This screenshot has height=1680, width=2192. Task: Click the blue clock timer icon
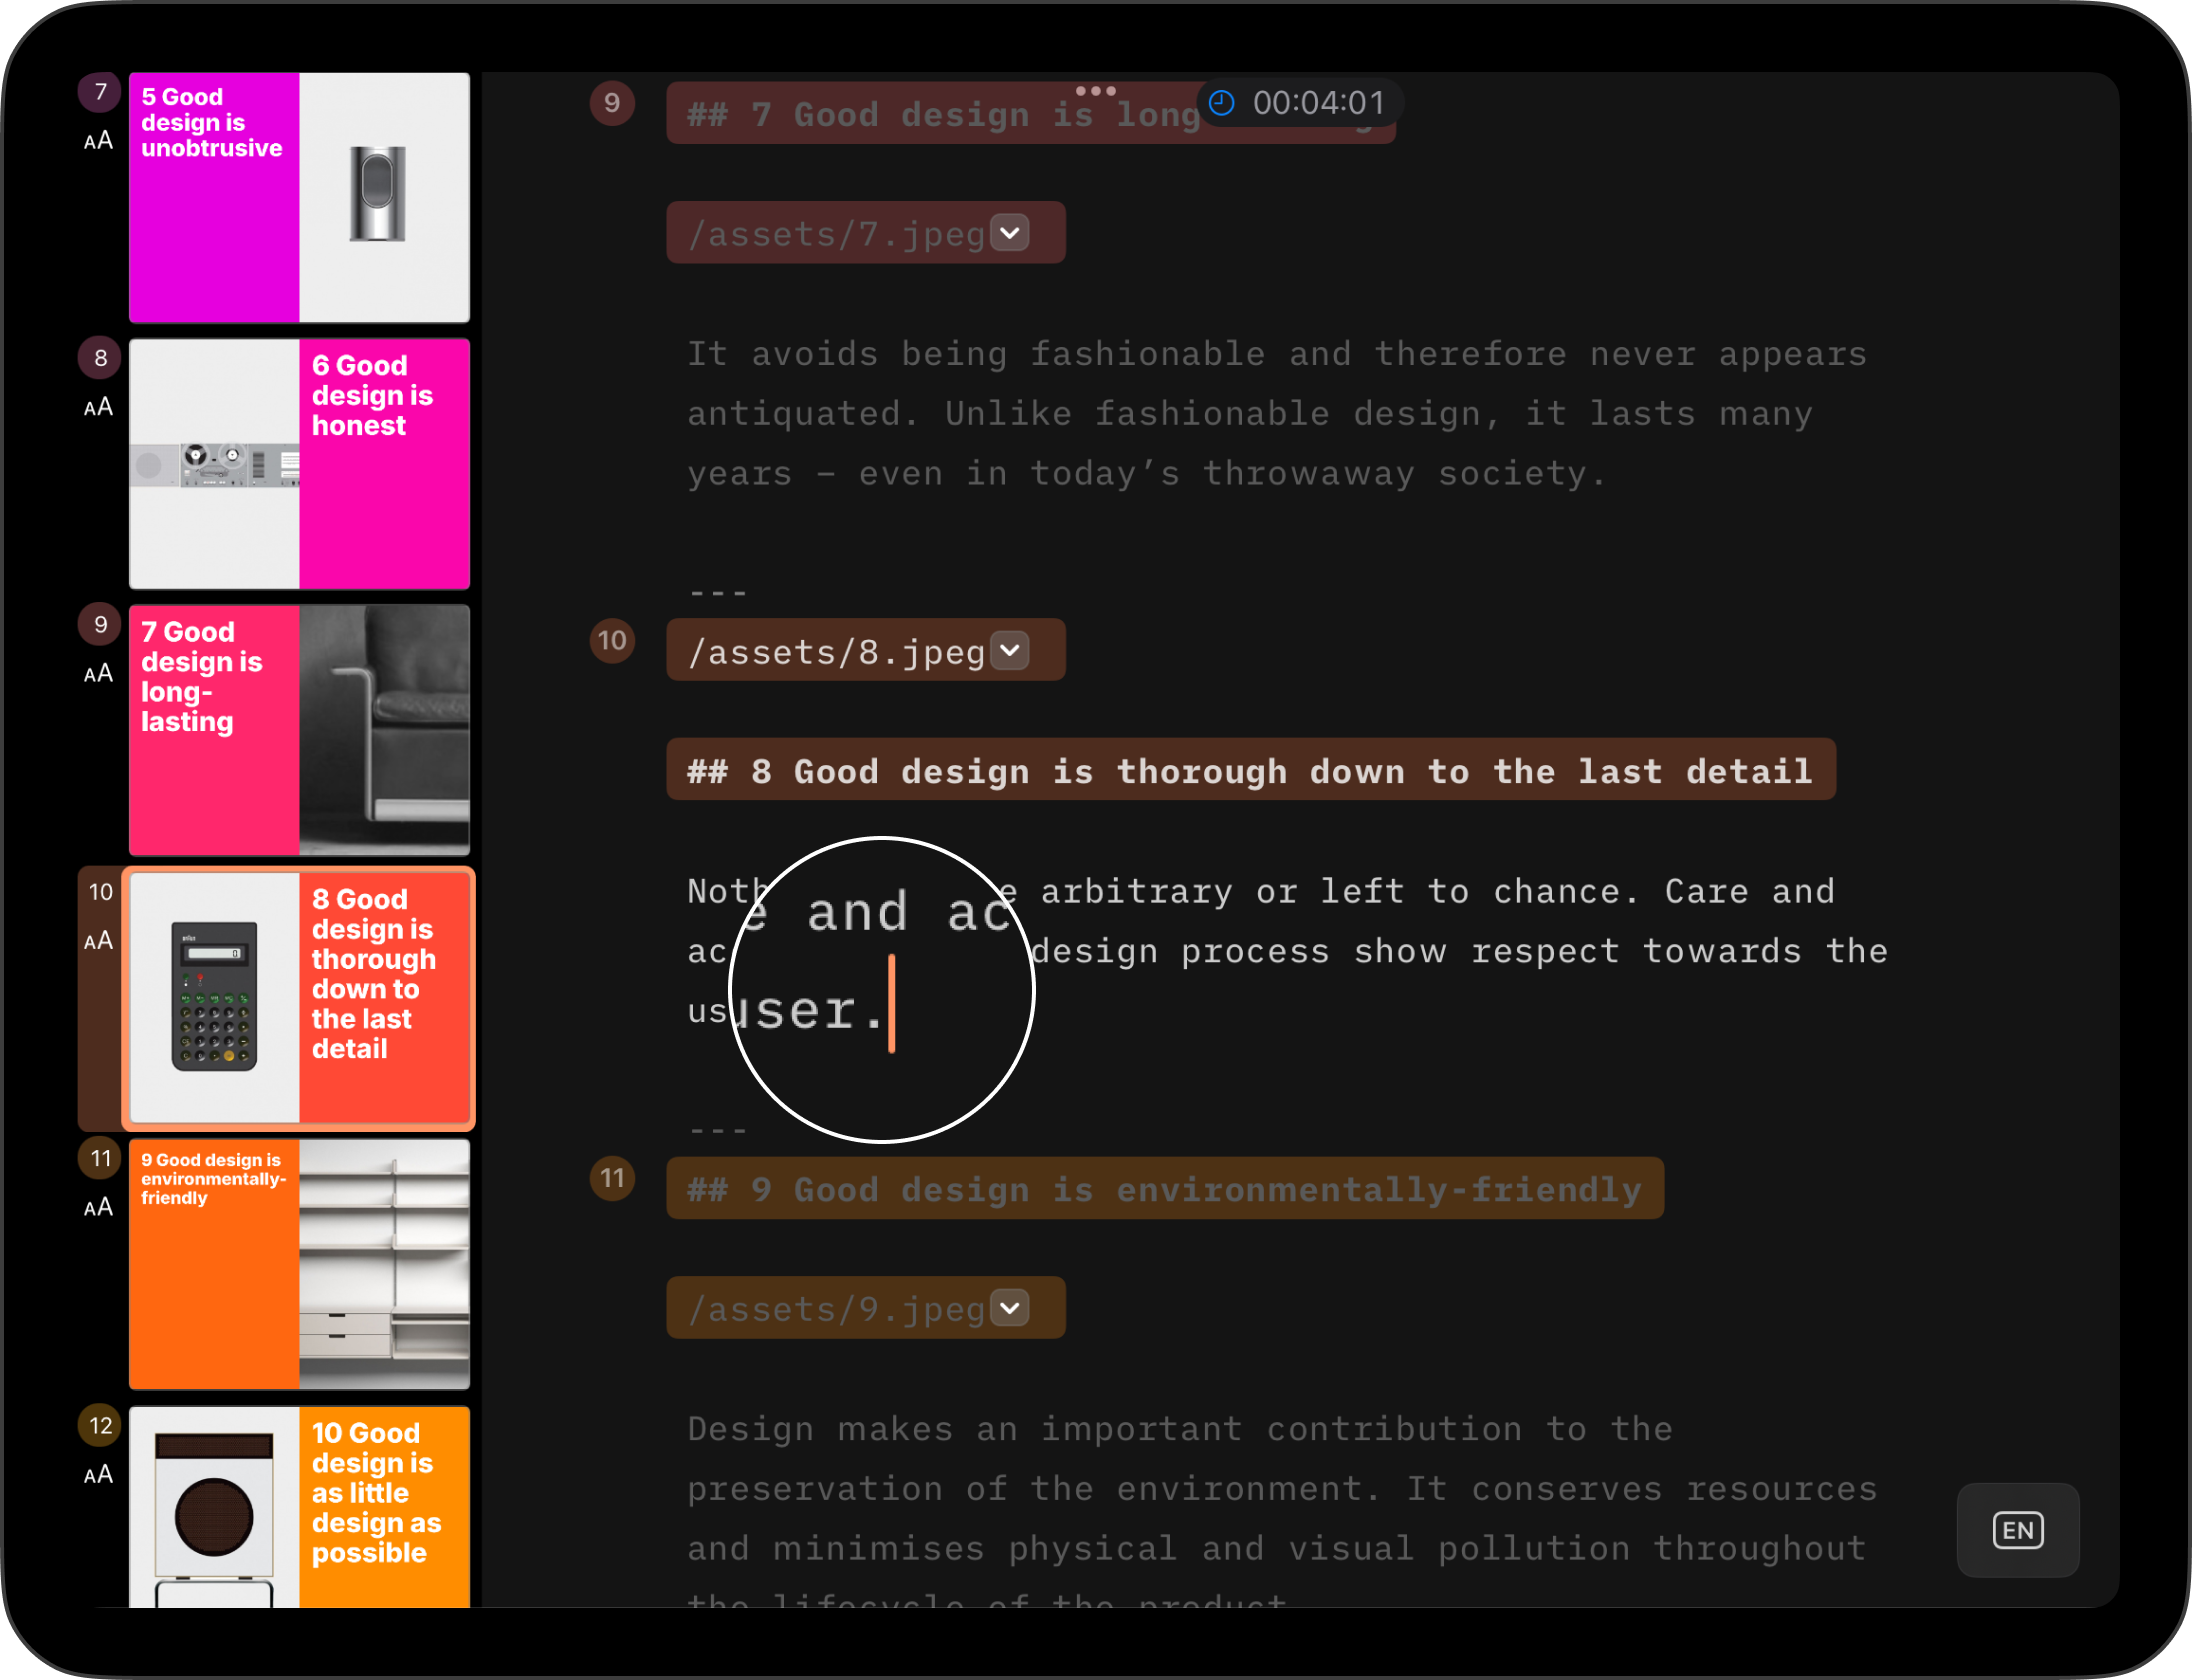pyautogui.click(x=1221, y=102)
